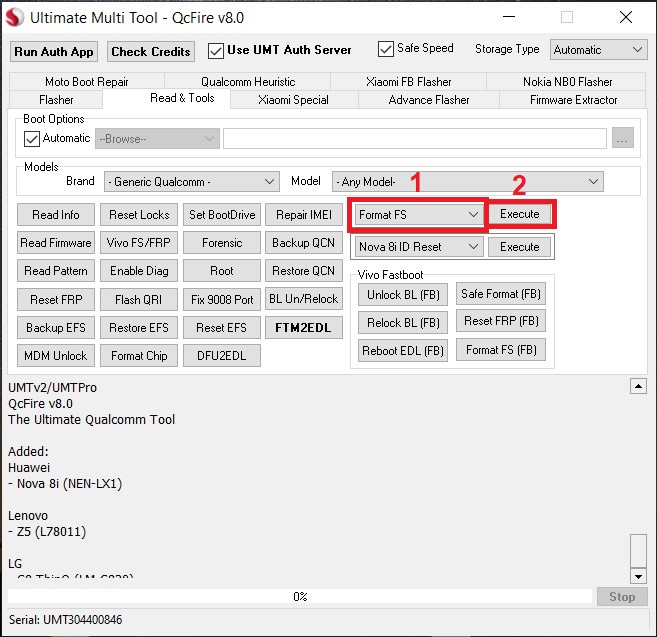Viewport: 657px width, 637px height.
Task: Switch to Xiaomi Special tab
Action: point(293,100)
